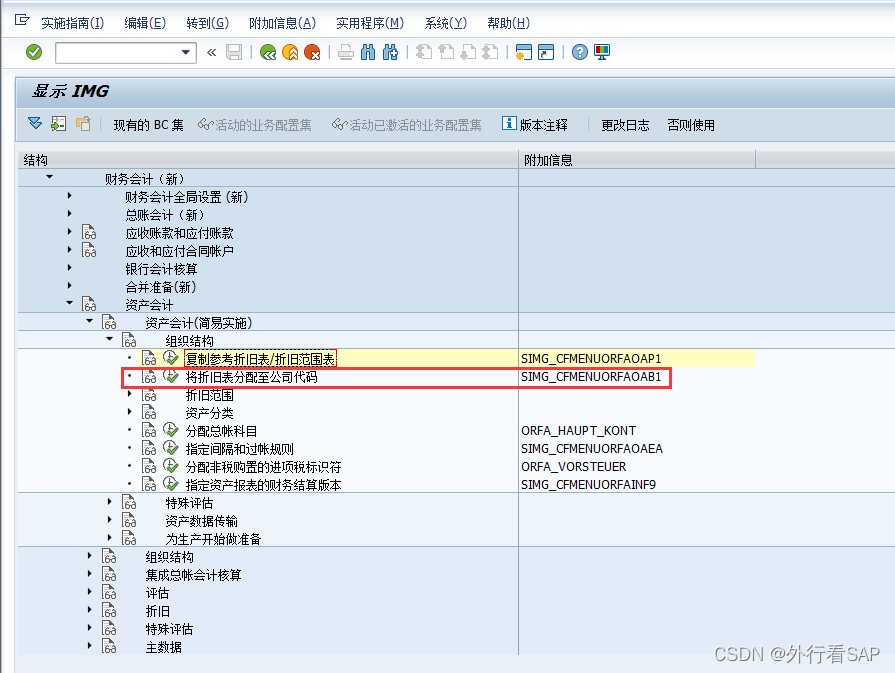Click the Back navigation icon
Viewport: 895px width, 673px height.
click(x=267, y=53)
